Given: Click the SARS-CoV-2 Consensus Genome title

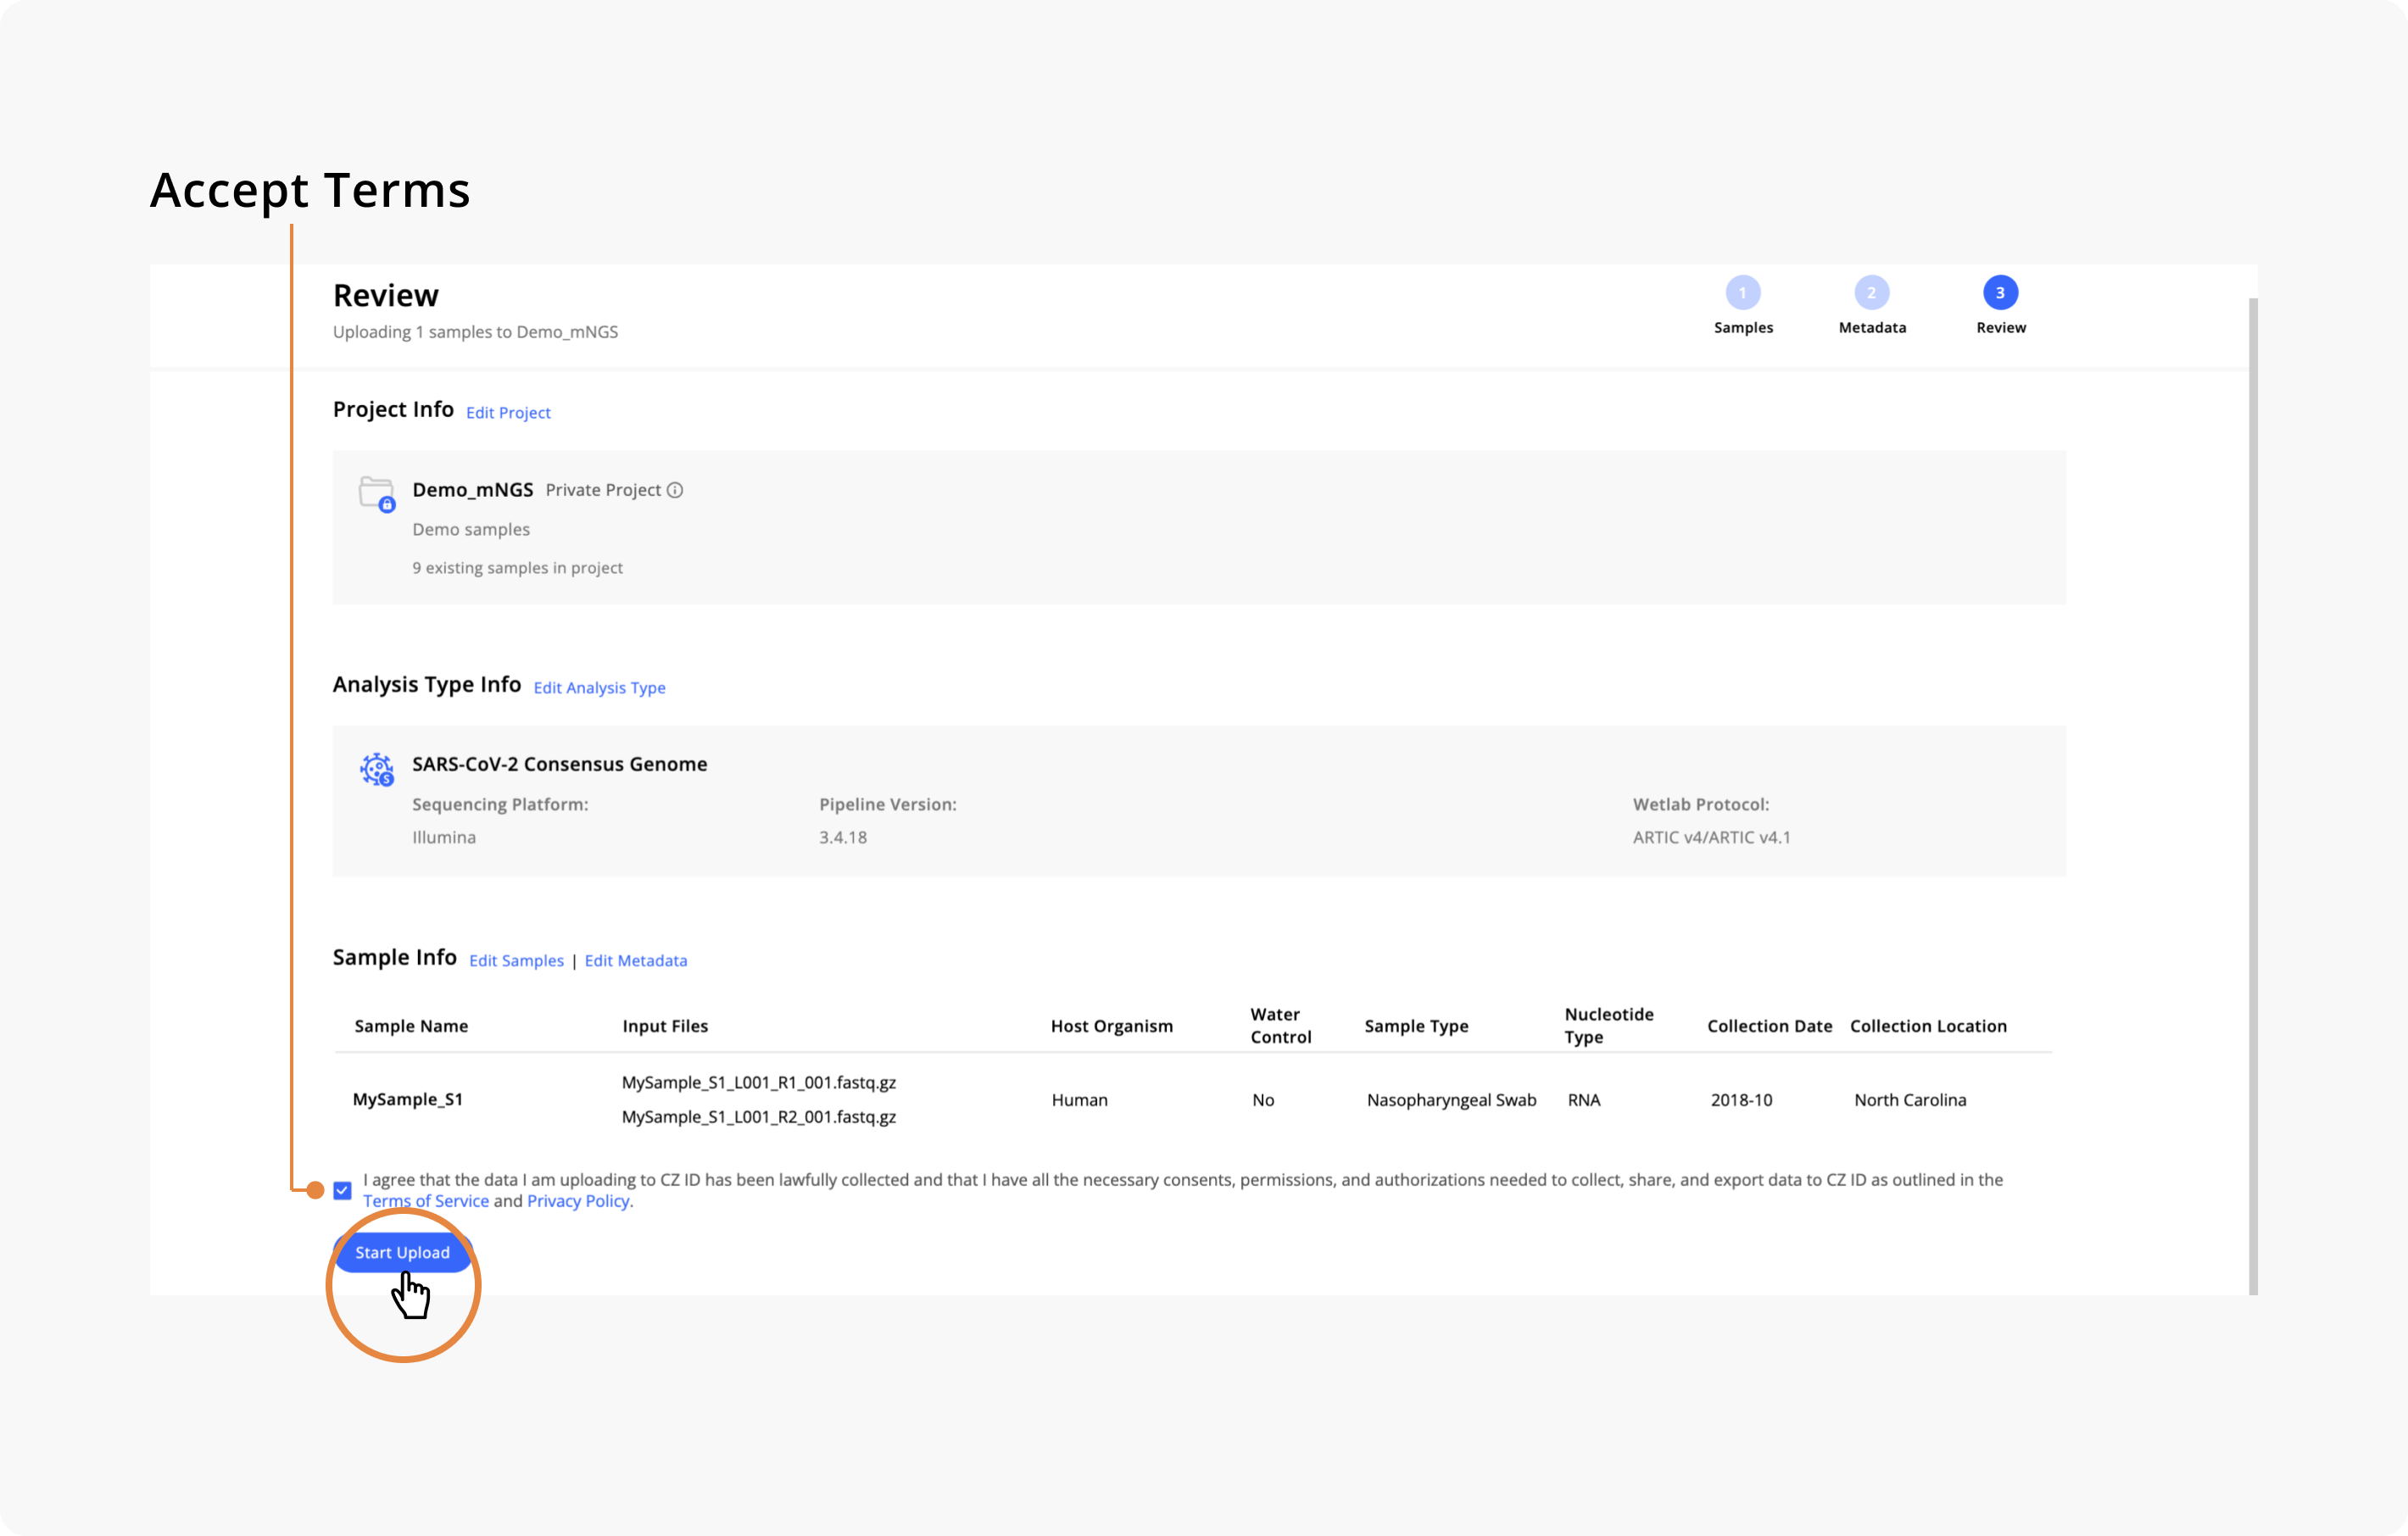Looking at the screenshot, I should tap(559, 764).
